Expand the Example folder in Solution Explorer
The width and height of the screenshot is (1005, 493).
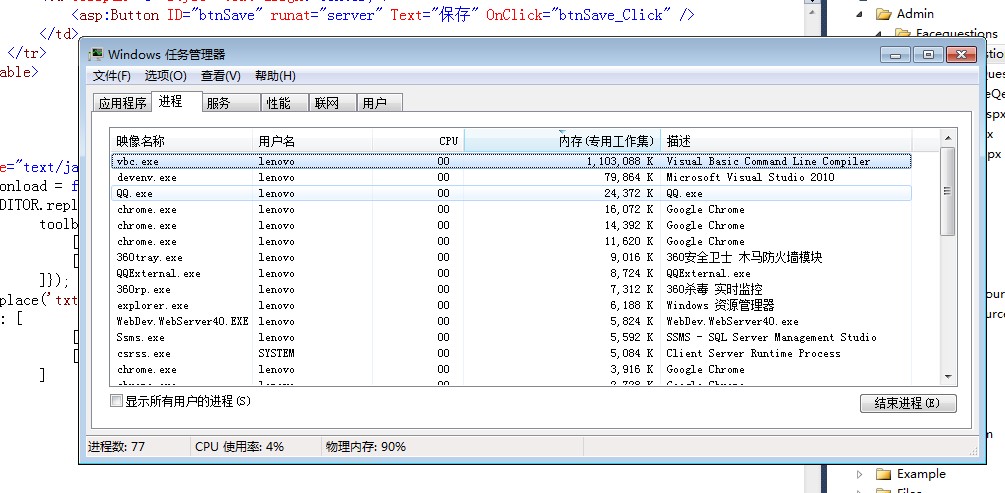(x=860, y=474)
